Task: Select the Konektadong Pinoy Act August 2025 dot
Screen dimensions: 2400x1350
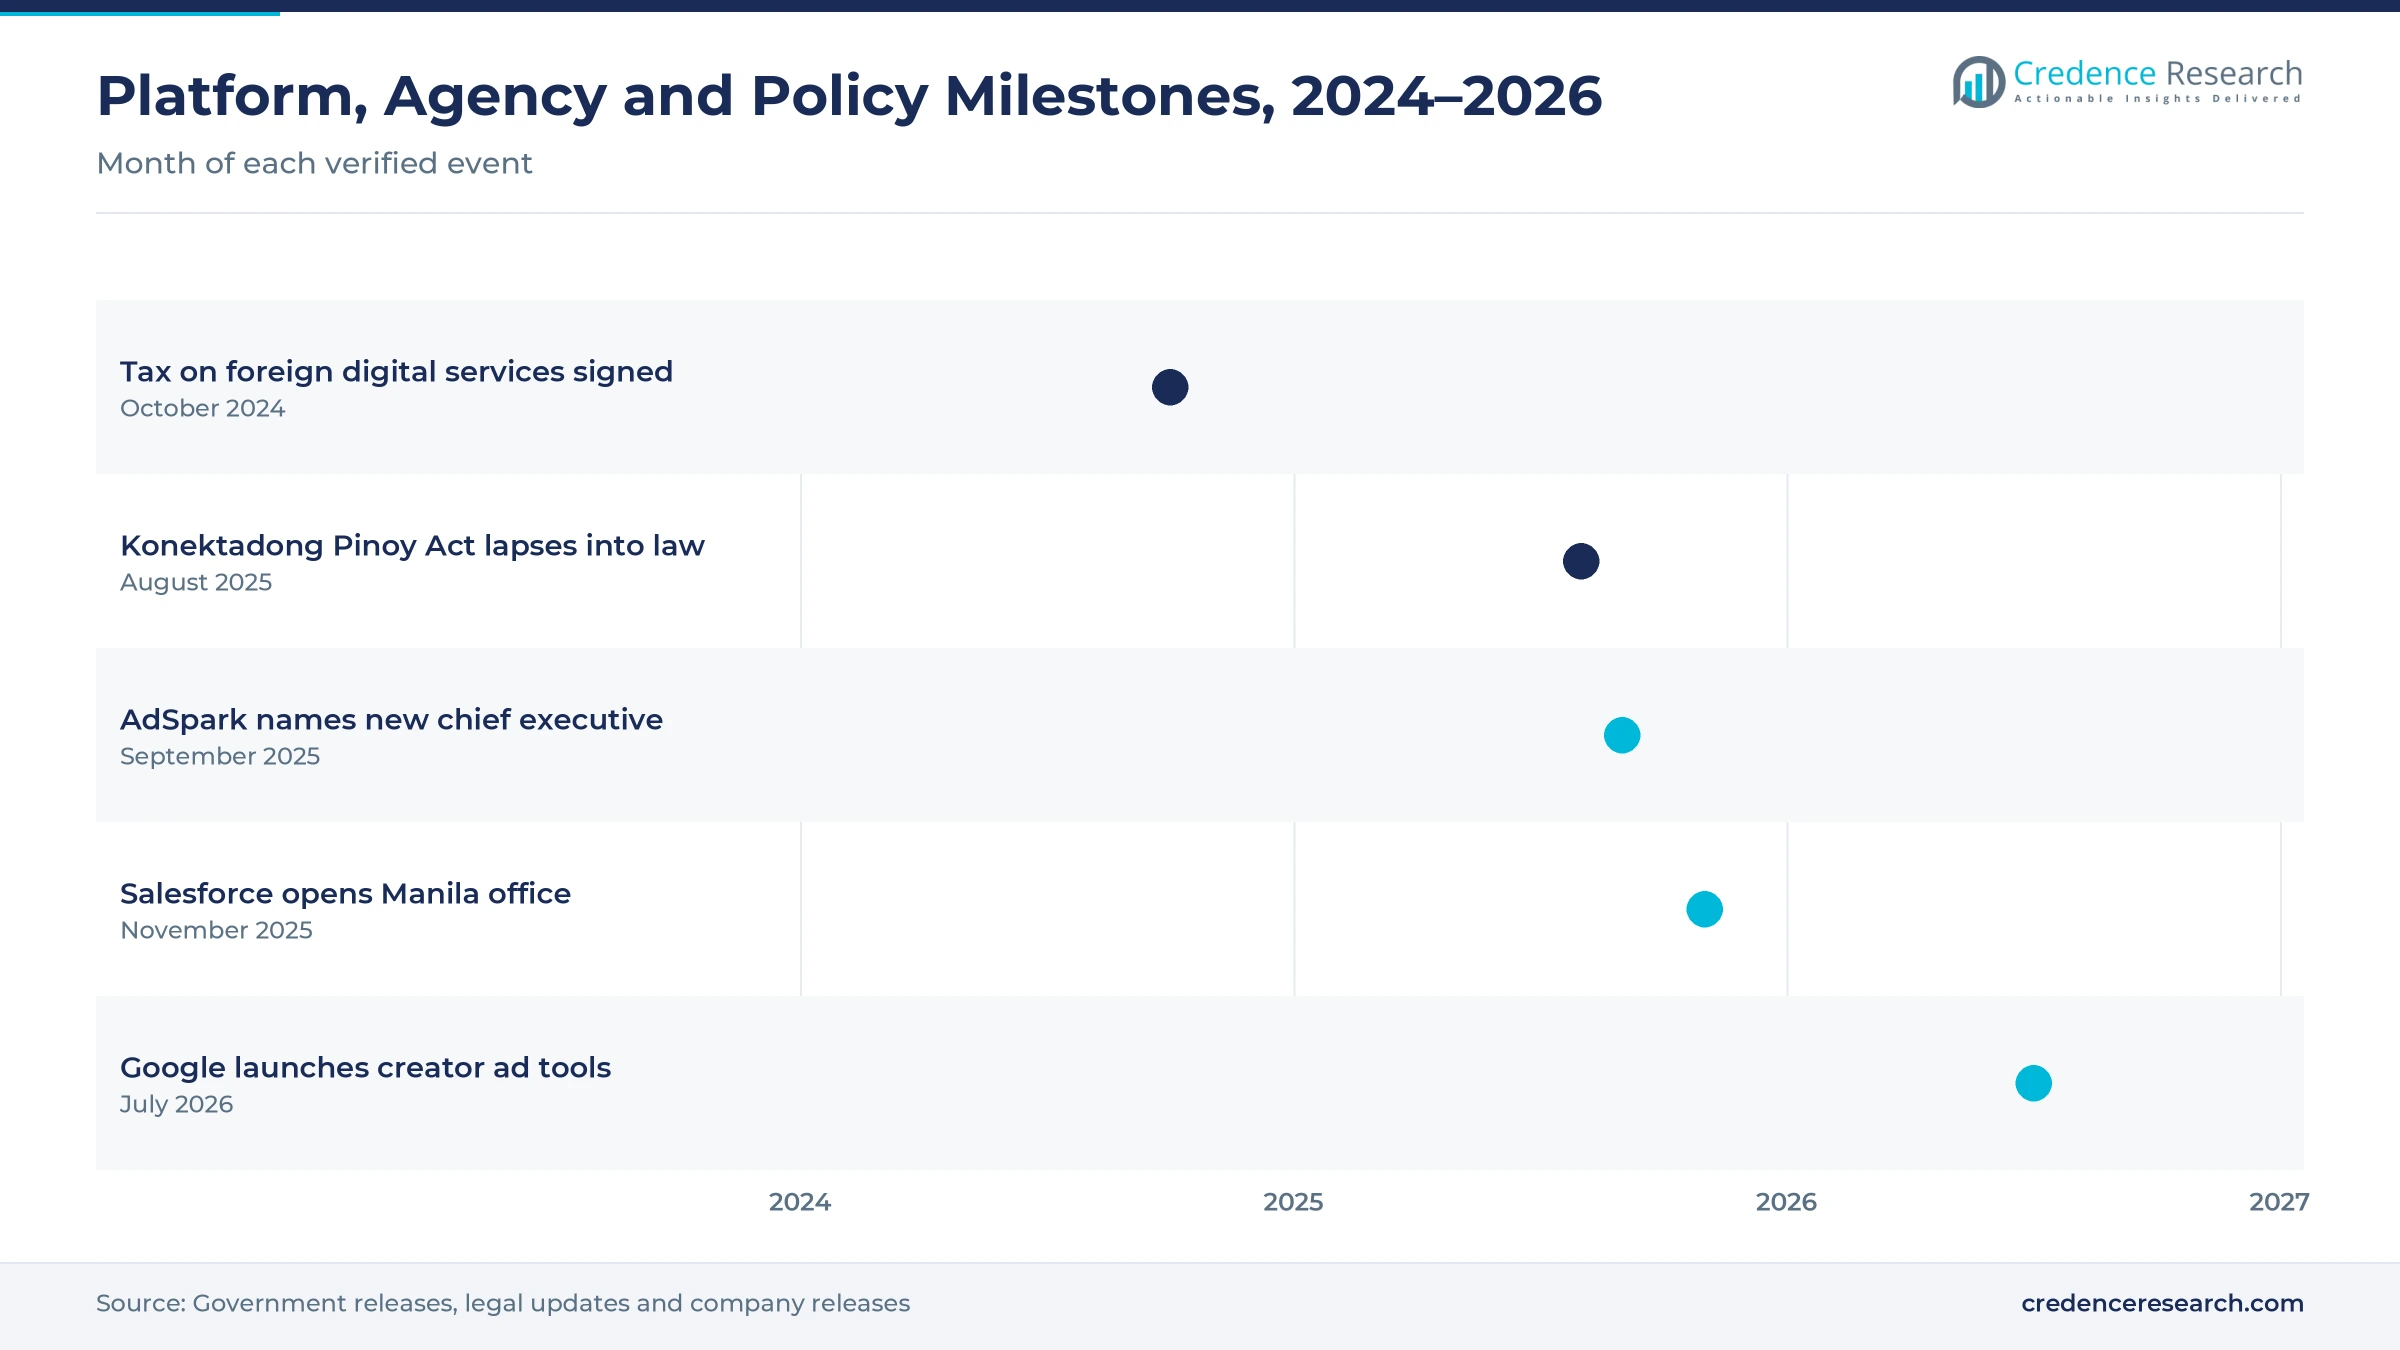Action: point(1581,561)
